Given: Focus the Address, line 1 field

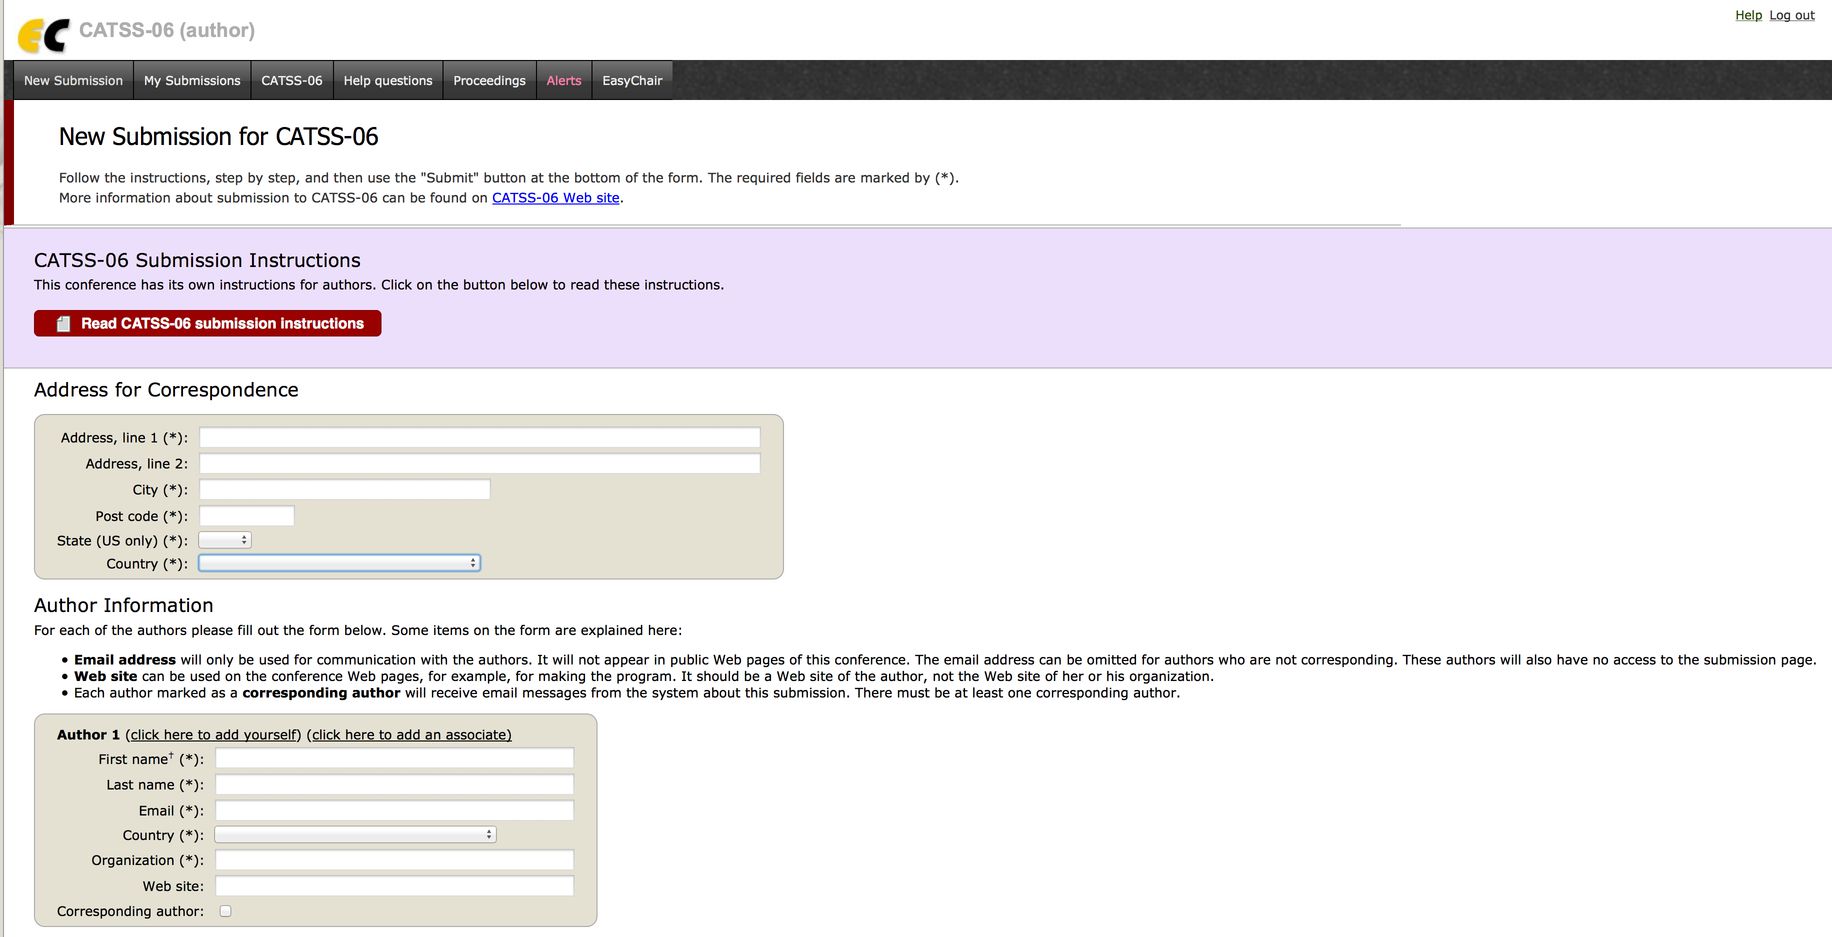Looking at the screenshot, I should 480,438.
